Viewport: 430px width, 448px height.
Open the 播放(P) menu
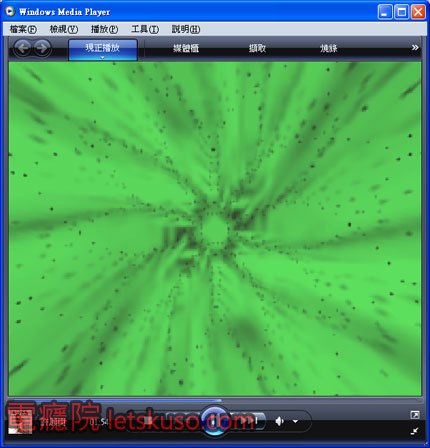click(104, 29)
